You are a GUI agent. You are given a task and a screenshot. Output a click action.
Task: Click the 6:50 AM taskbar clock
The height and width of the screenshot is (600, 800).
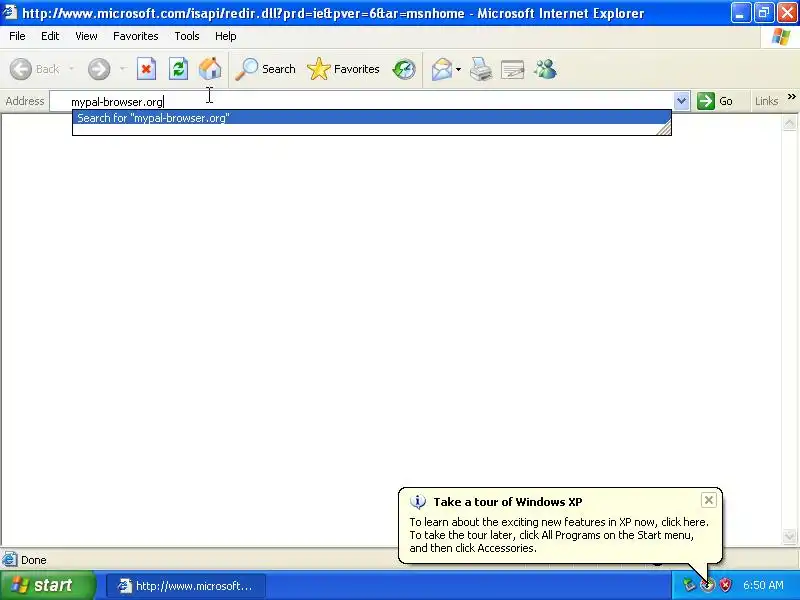pos(763,585)
